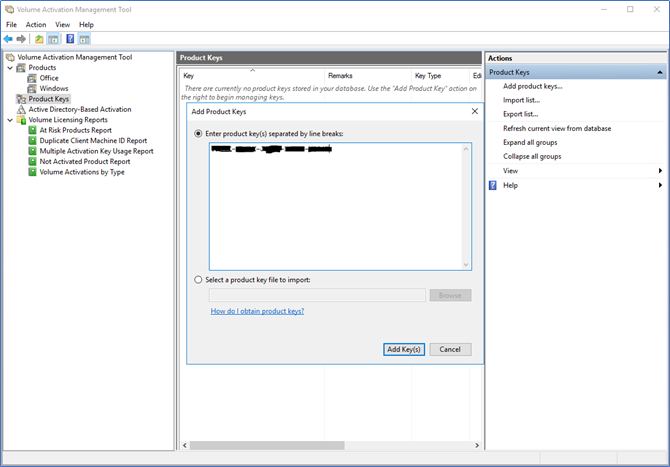The image size is (670, 467).
Task: Open the File menu
Action: [12, 25]
